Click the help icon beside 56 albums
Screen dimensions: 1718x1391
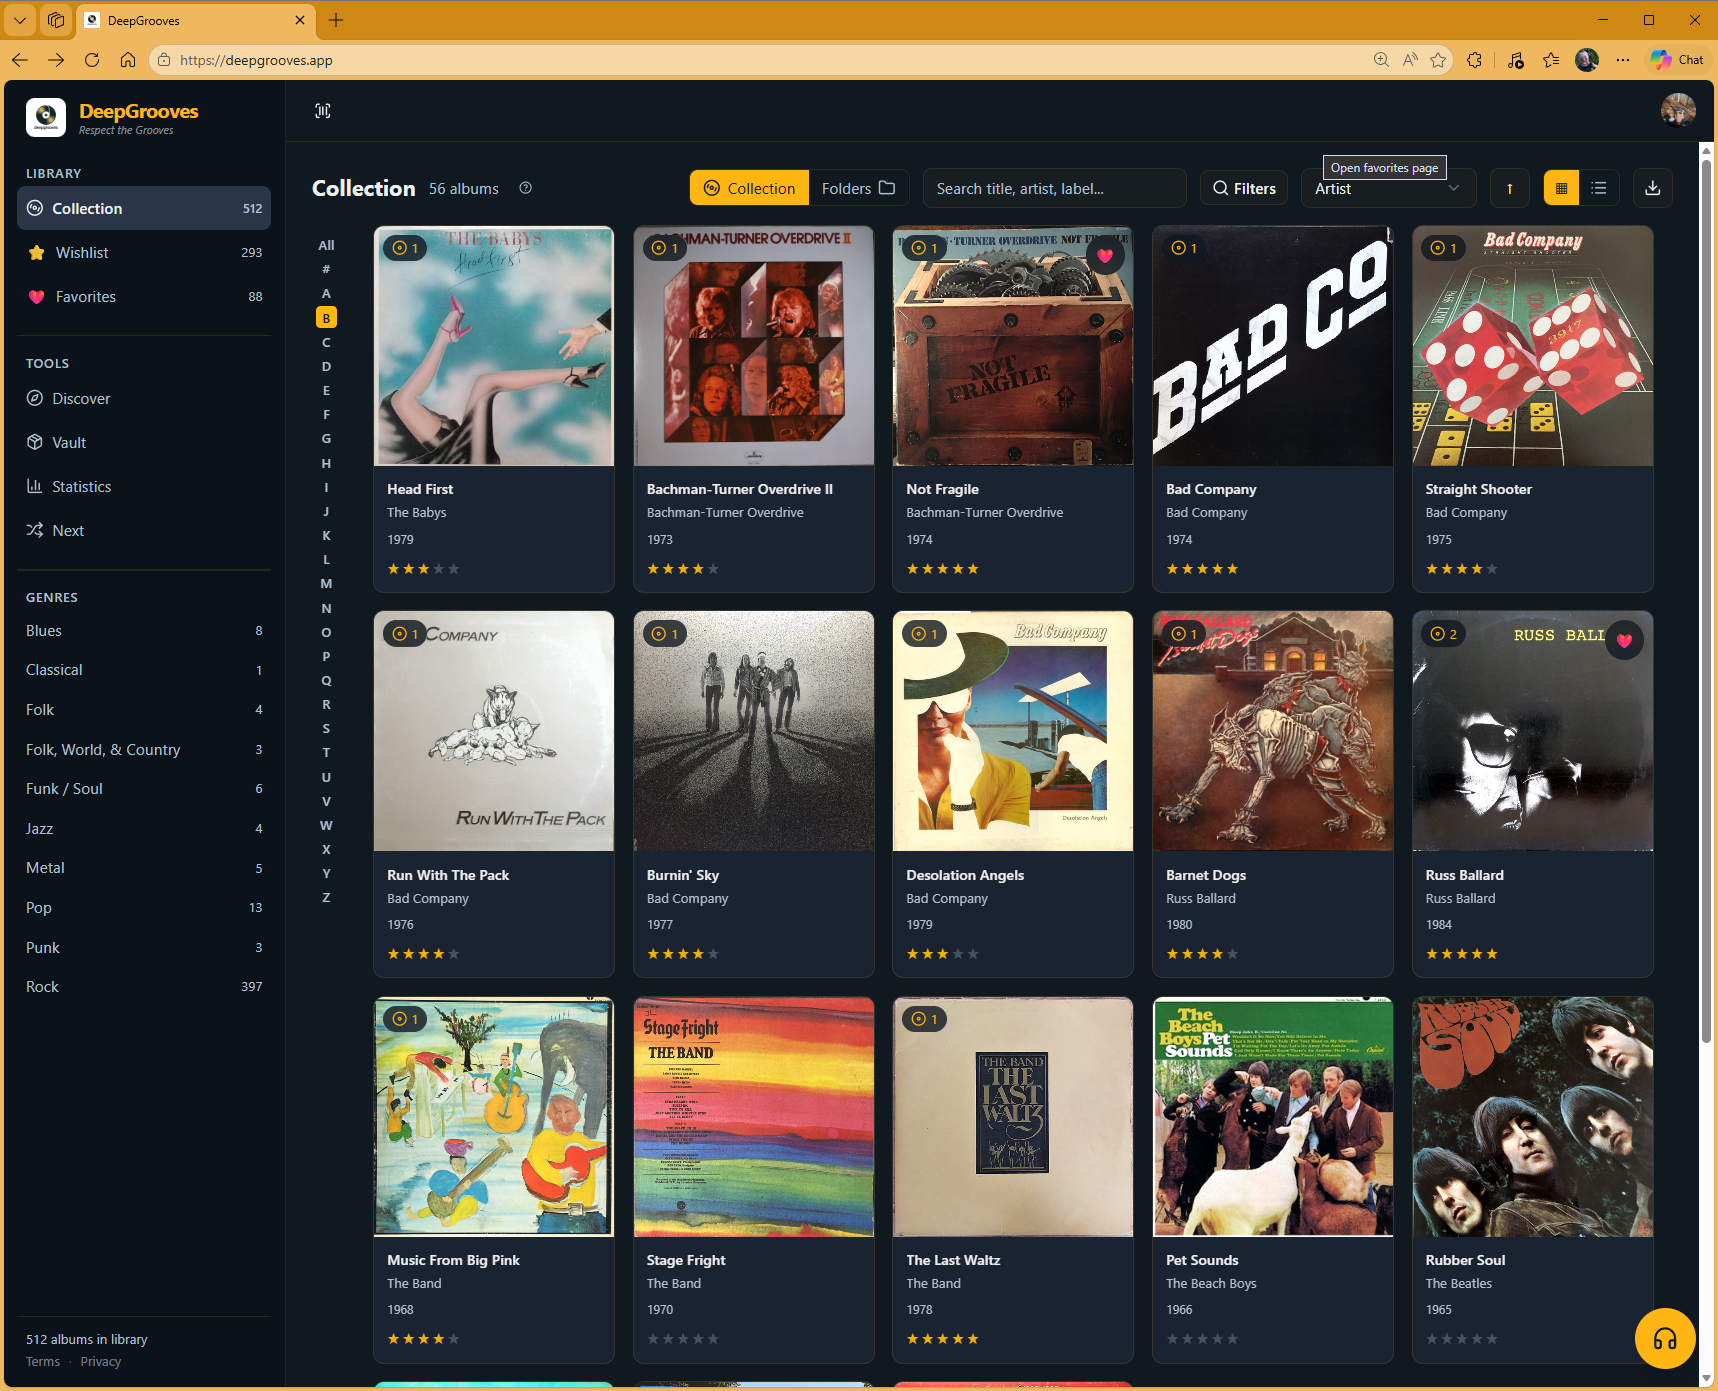(x=525, y=188)
